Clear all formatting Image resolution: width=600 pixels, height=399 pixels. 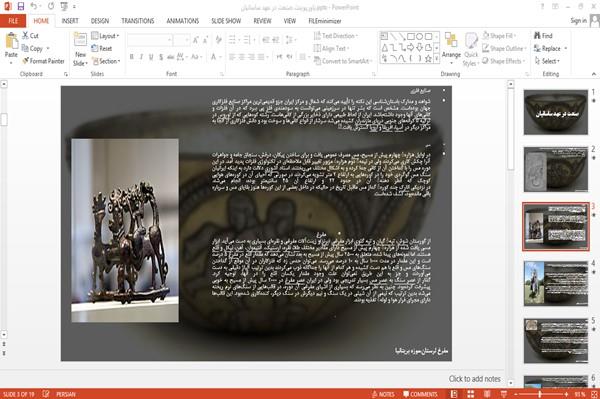[219, 40]
